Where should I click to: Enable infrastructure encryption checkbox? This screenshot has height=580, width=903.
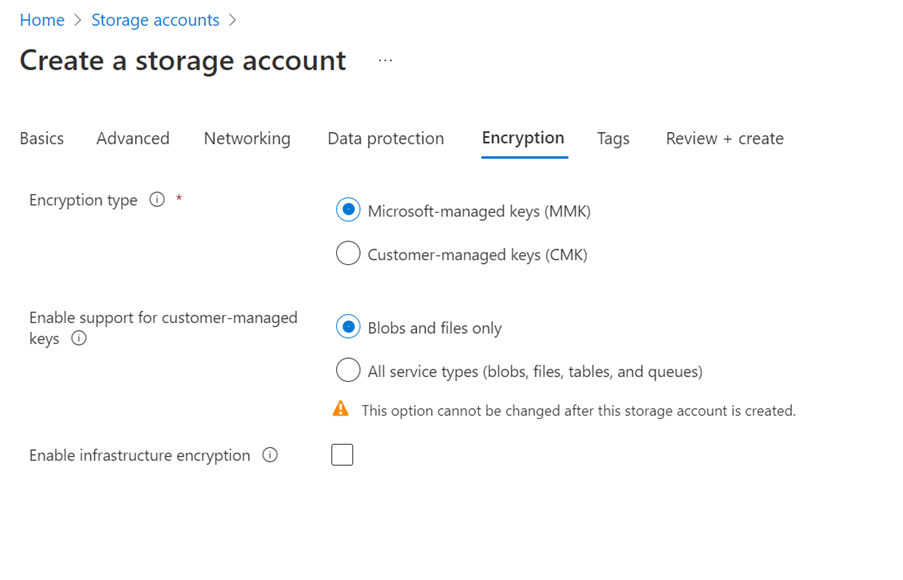tap(342, 454)
